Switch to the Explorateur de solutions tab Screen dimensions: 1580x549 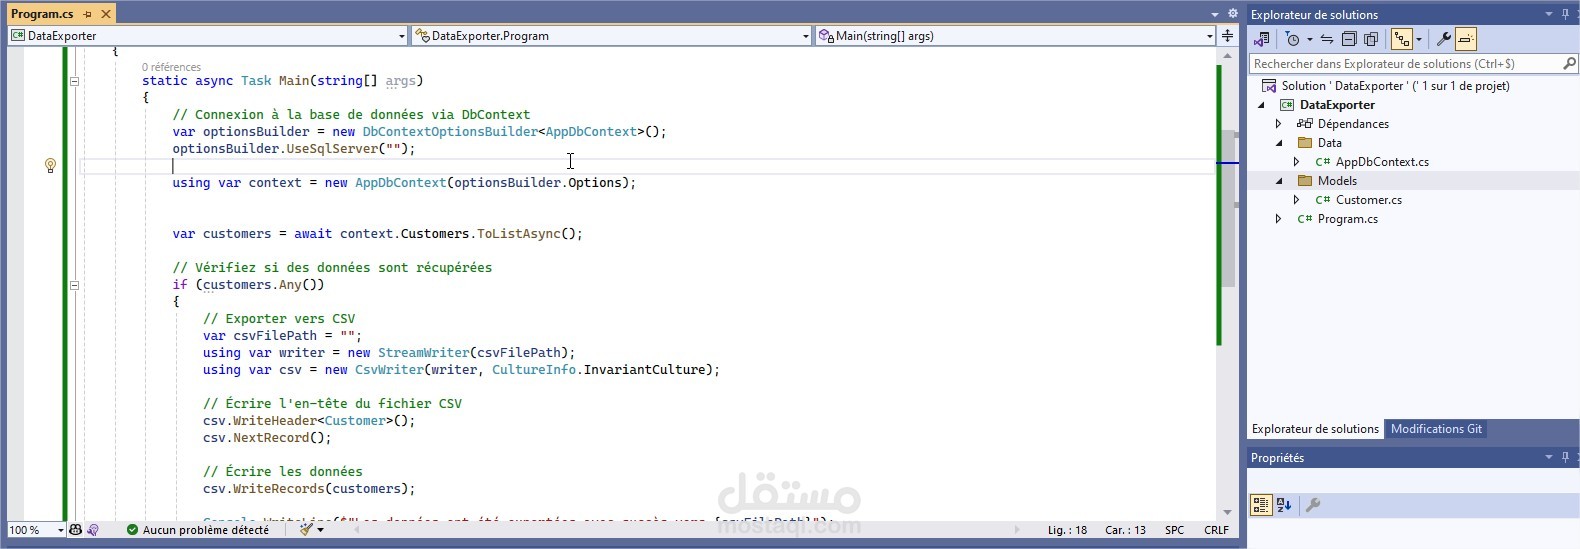tap(1315, 429)
